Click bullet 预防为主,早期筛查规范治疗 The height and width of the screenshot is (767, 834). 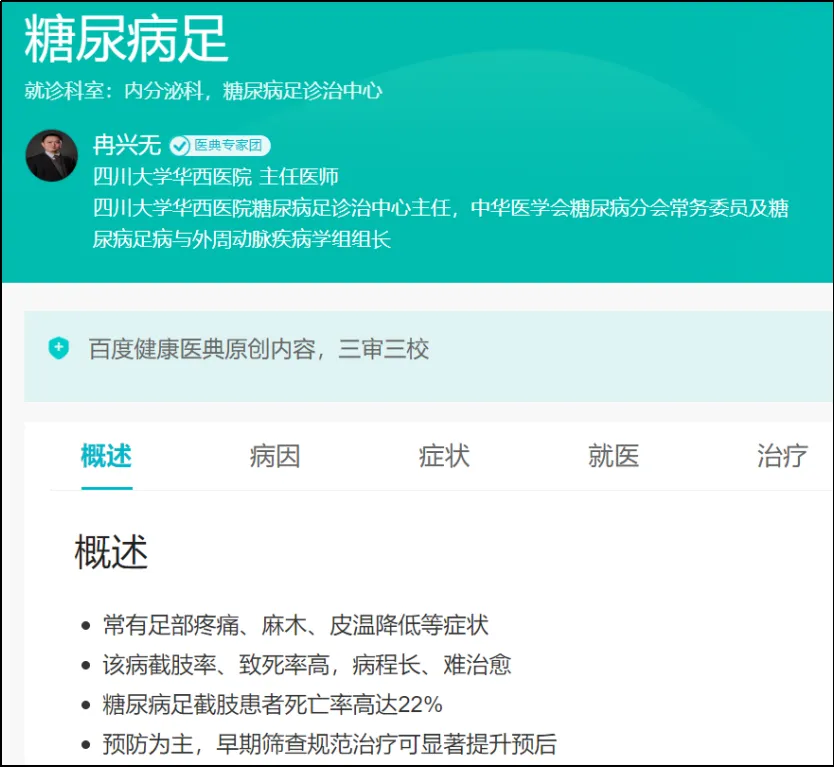click(330, 744)
